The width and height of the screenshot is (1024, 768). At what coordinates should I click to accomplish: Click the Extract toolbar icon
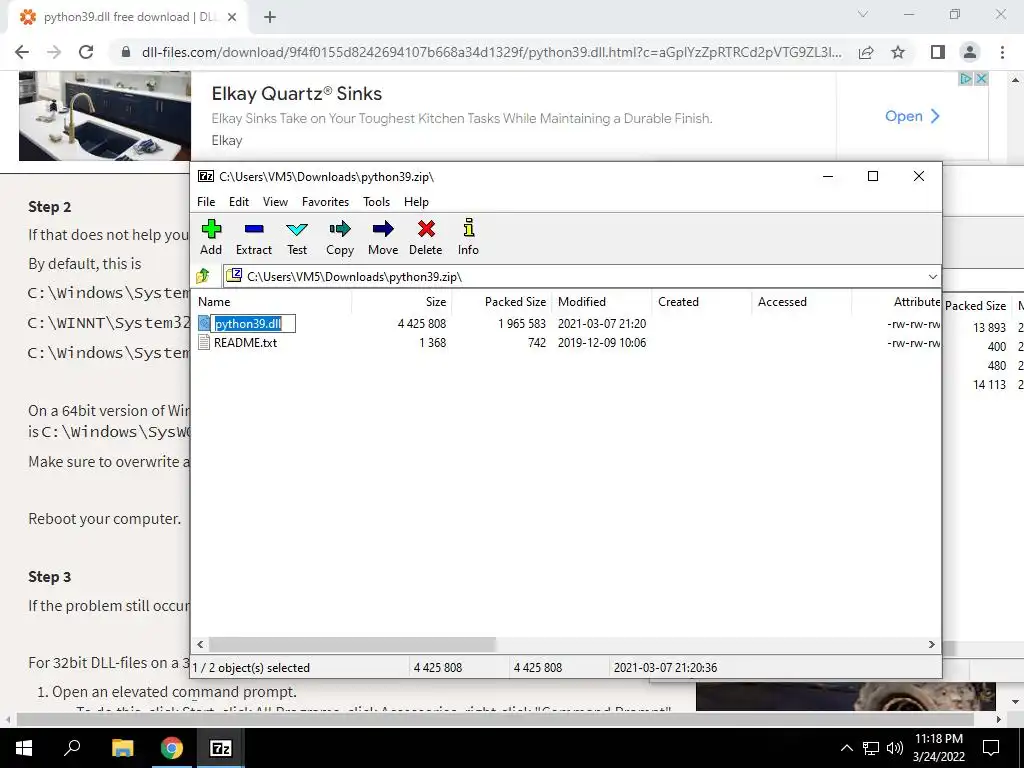[253, 229]
